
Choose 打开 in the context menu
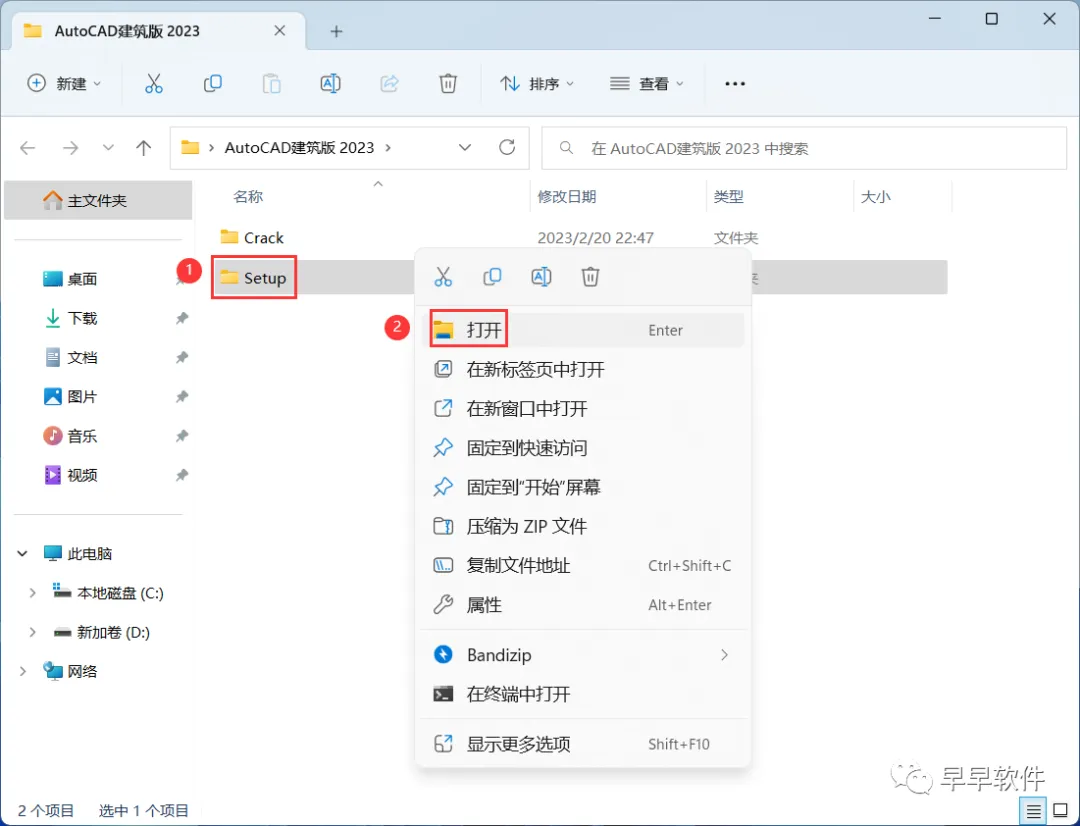coord(583,330)
